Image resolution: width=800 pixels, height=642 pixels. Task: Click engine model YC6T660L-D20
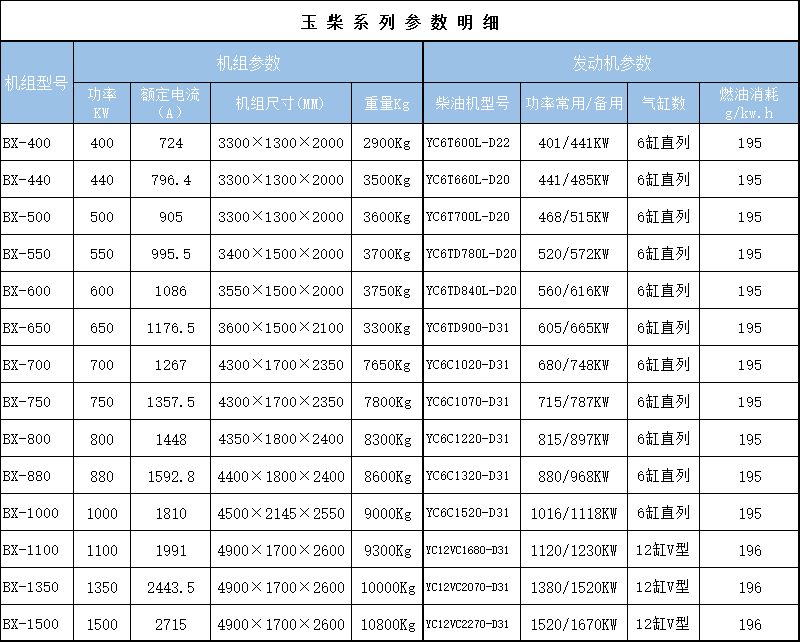[x=468, y=180]
